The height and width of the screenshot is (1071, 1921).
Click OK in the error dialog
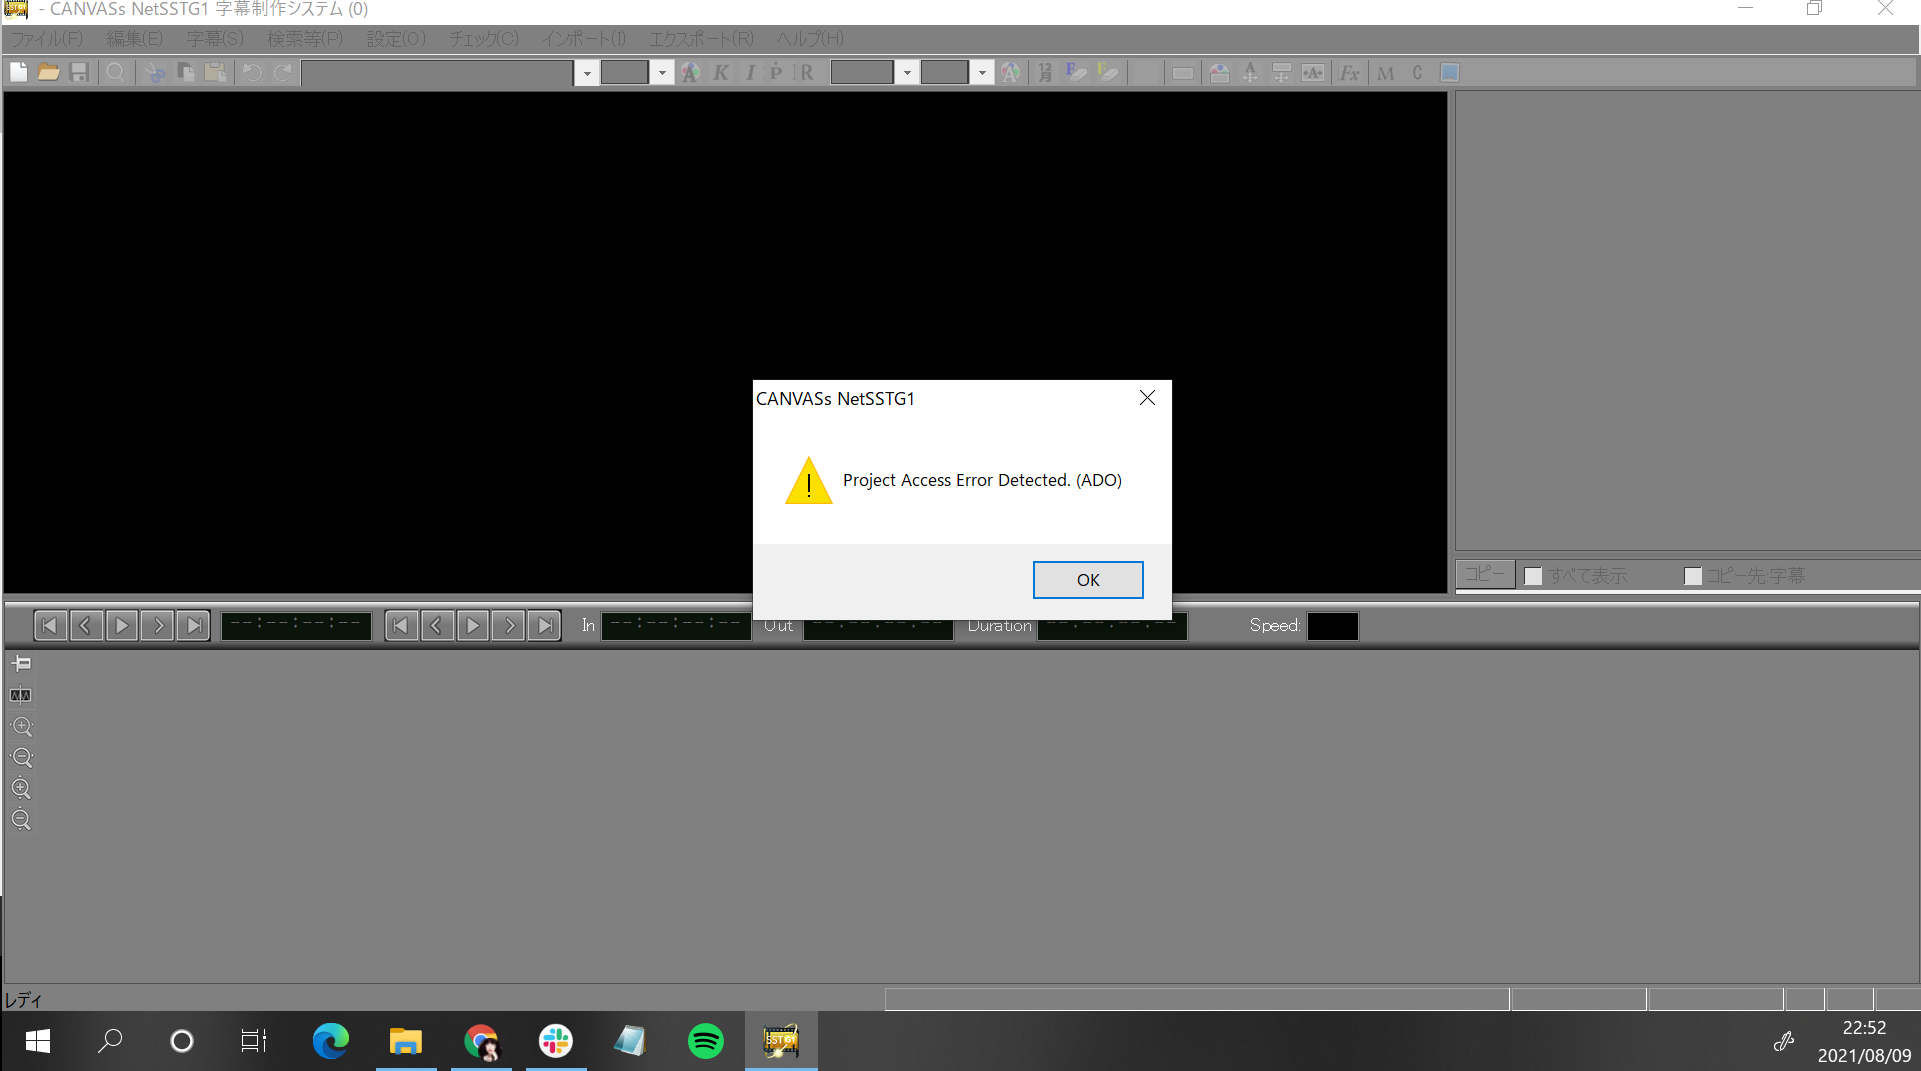tap(1087, 580)
